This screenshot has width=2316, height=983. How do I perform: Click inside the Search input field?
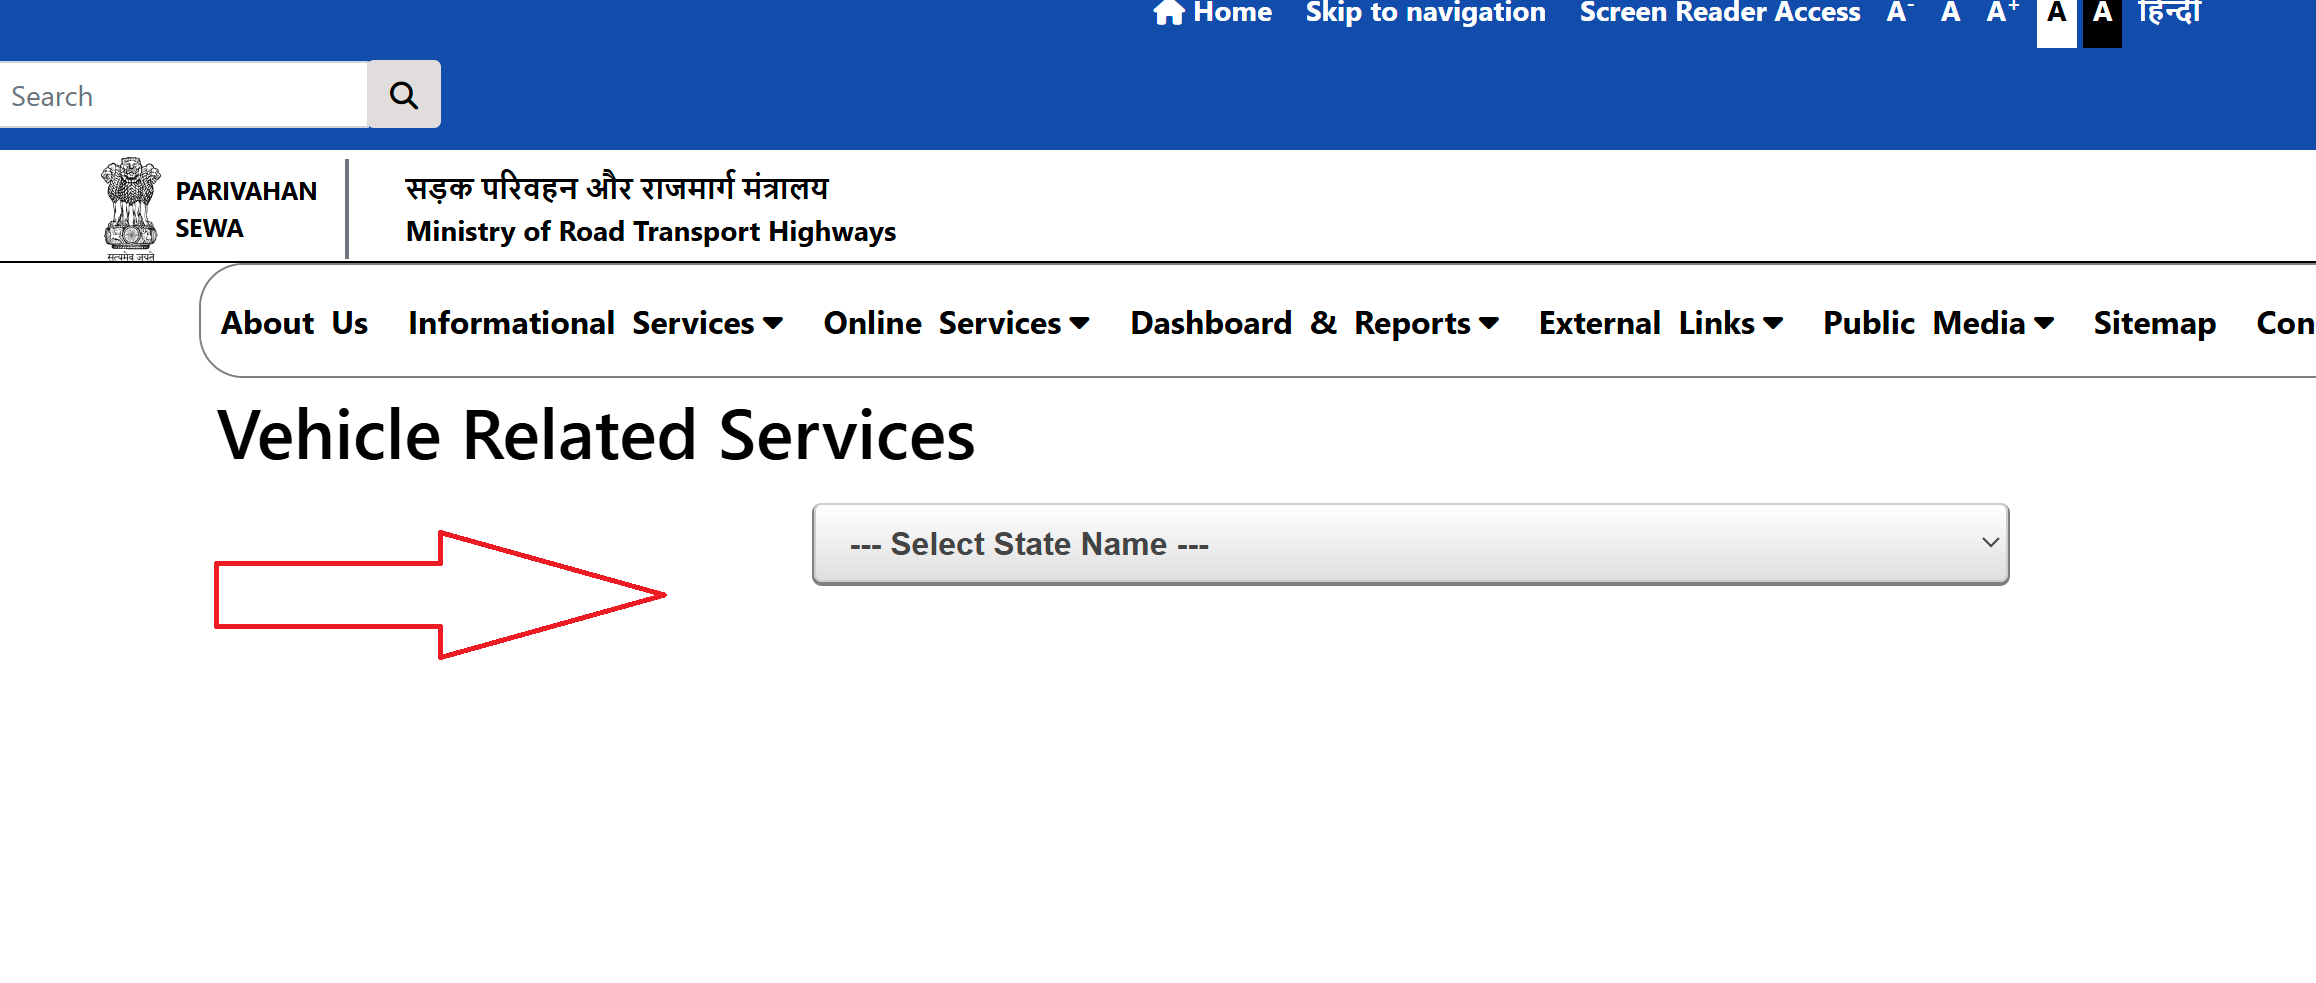click(x=180, y=94)
